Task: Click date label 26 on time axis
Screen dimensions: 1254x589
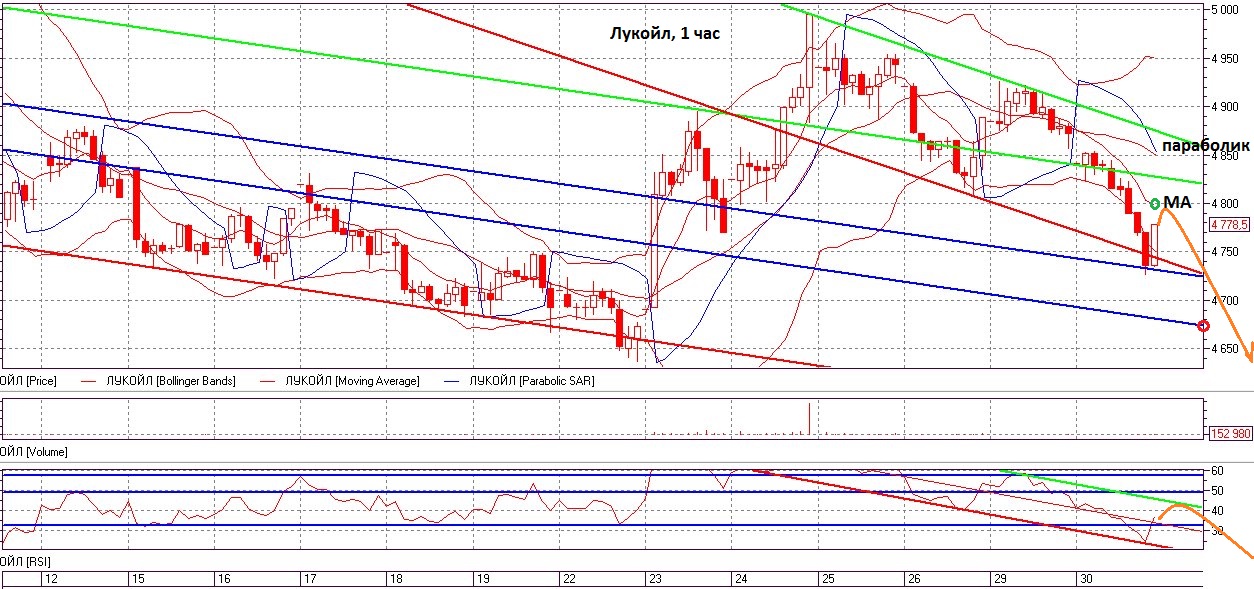Action: (x=912, y=579)
